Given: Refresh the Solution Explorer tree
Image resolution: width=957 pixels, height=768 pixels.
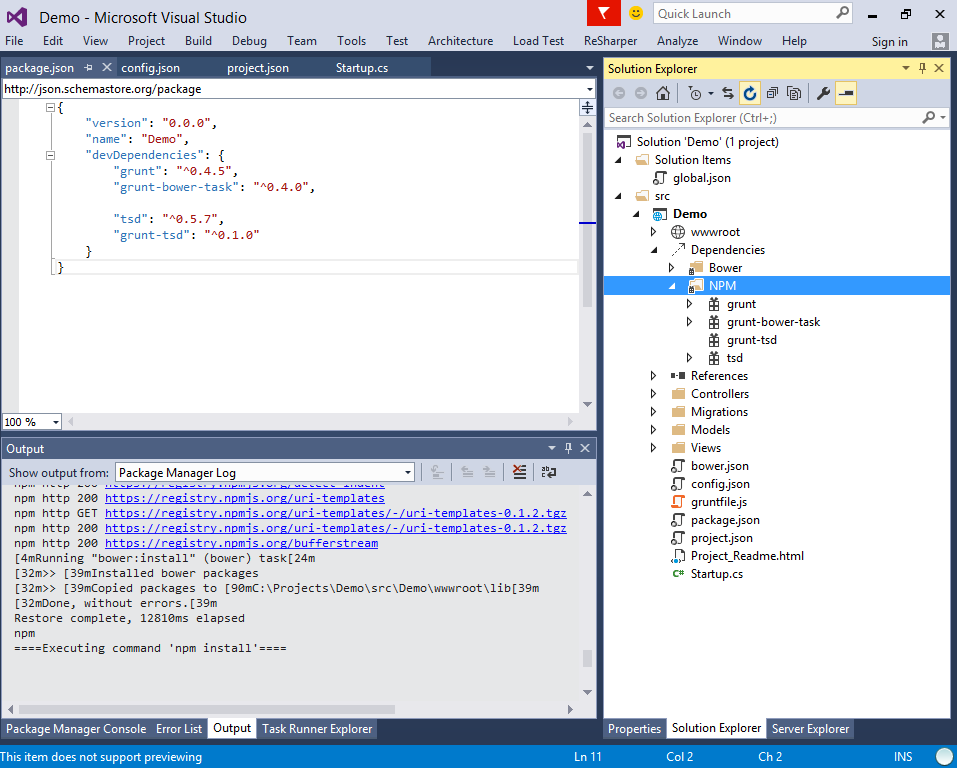Looking at the screenshot, I should pos(749,93).
